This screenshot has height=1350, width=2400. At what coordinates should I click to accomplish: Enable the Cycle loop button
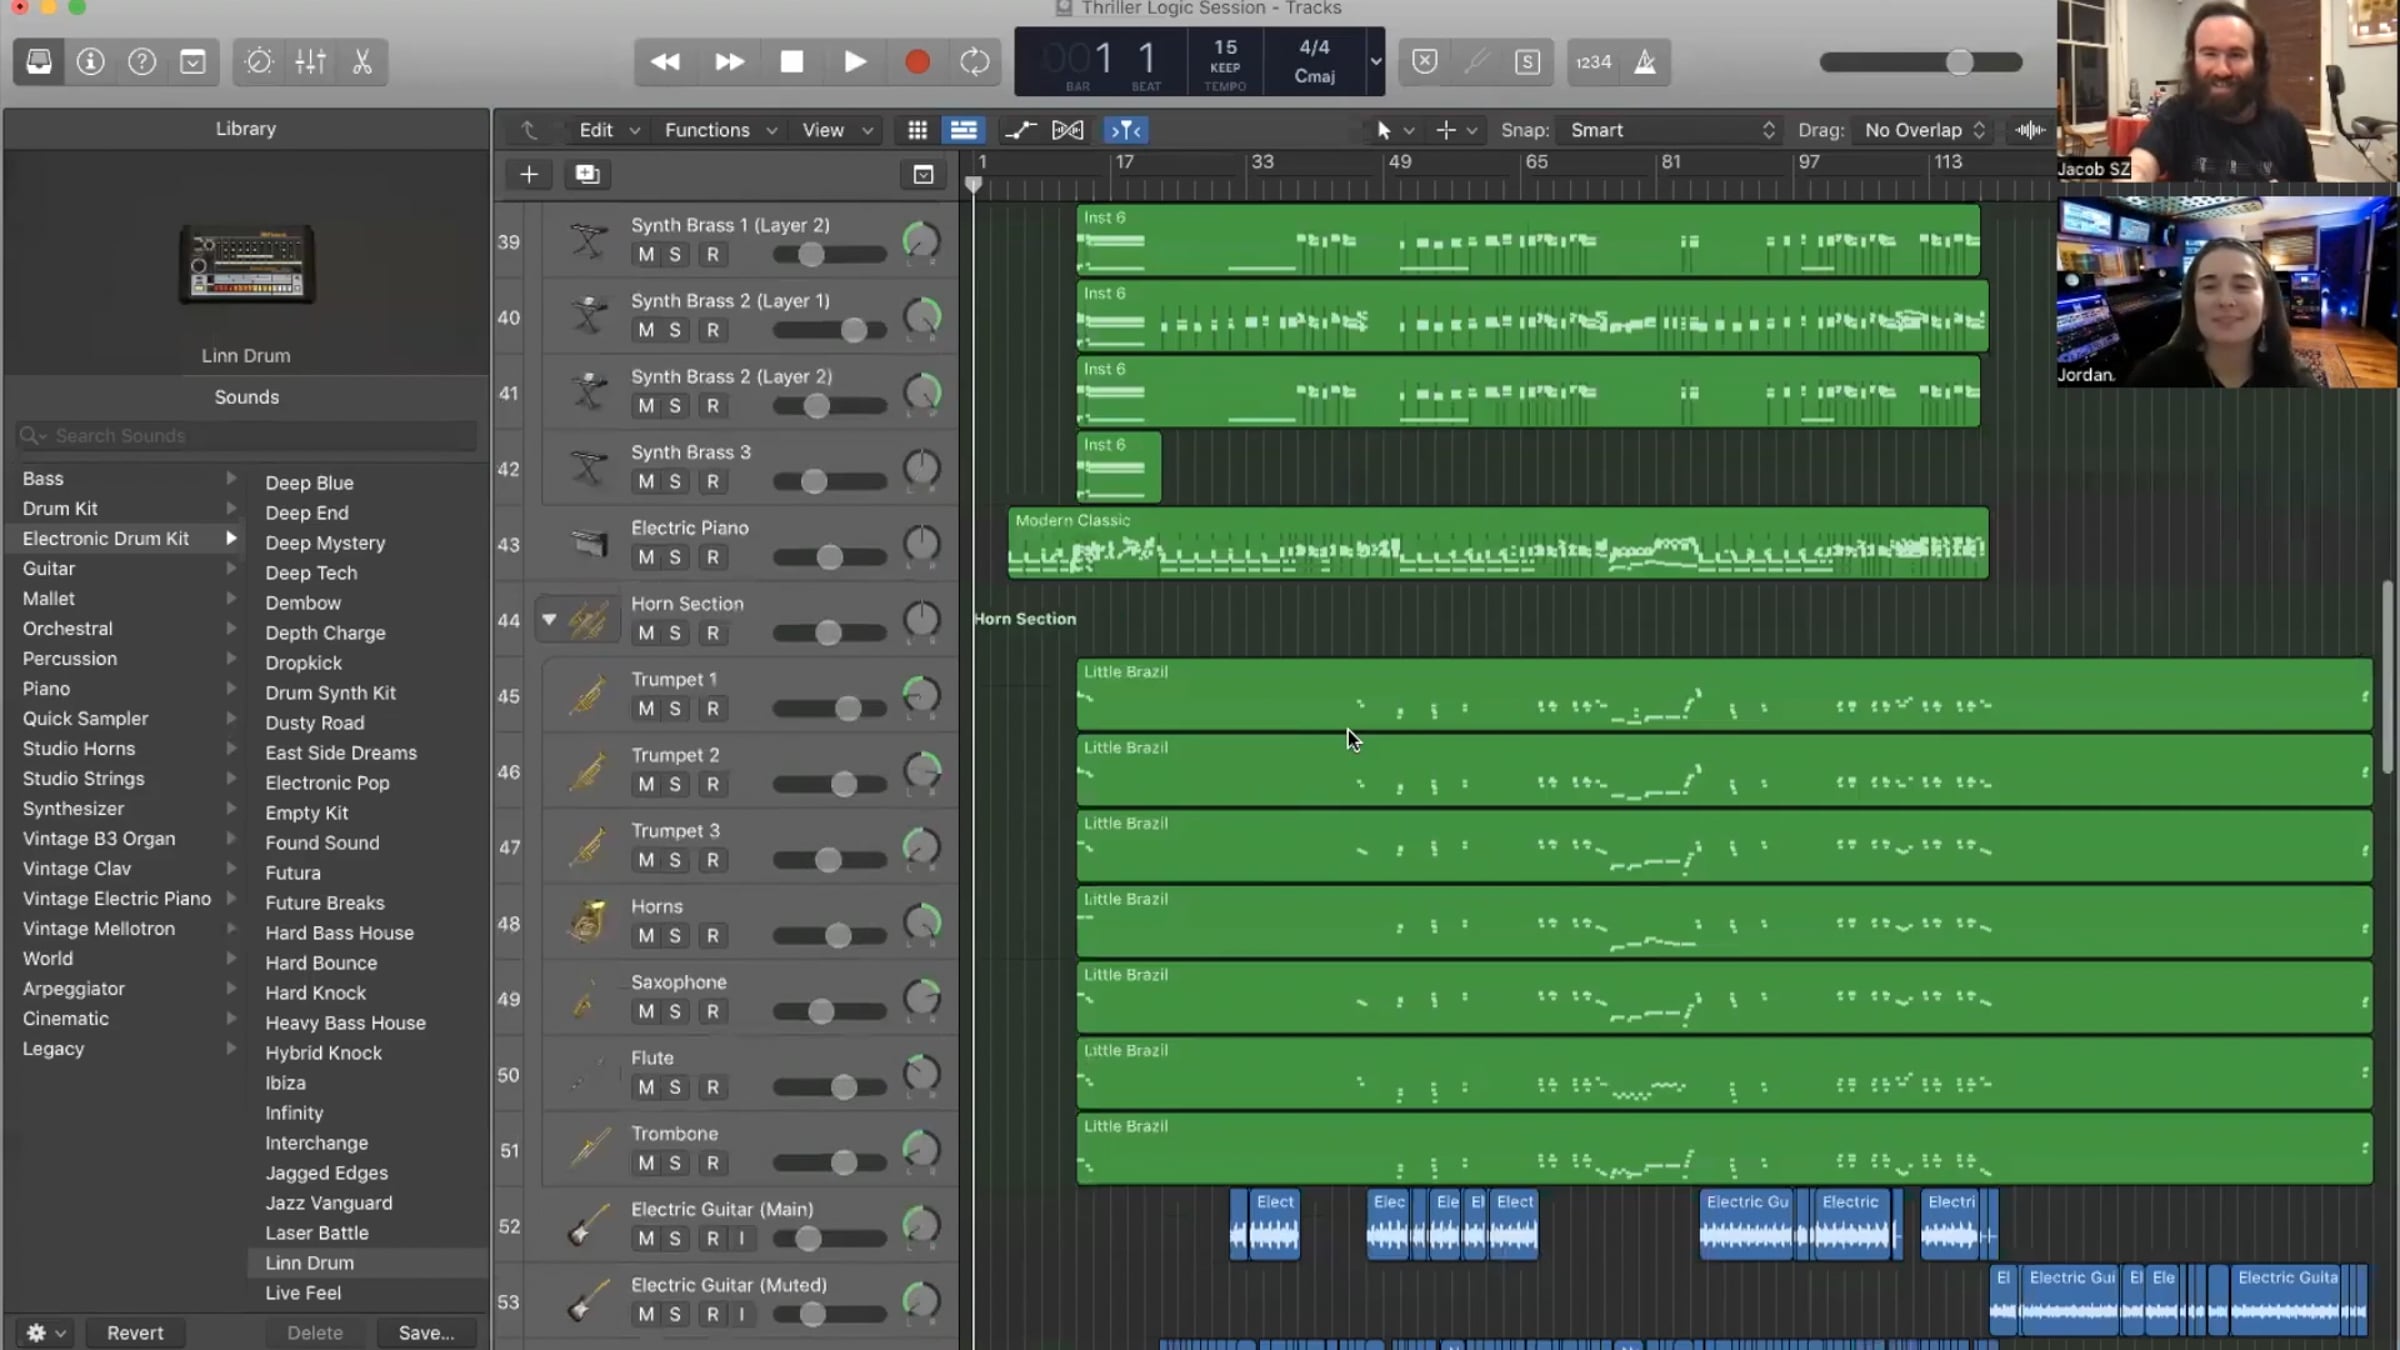point(974,62)
